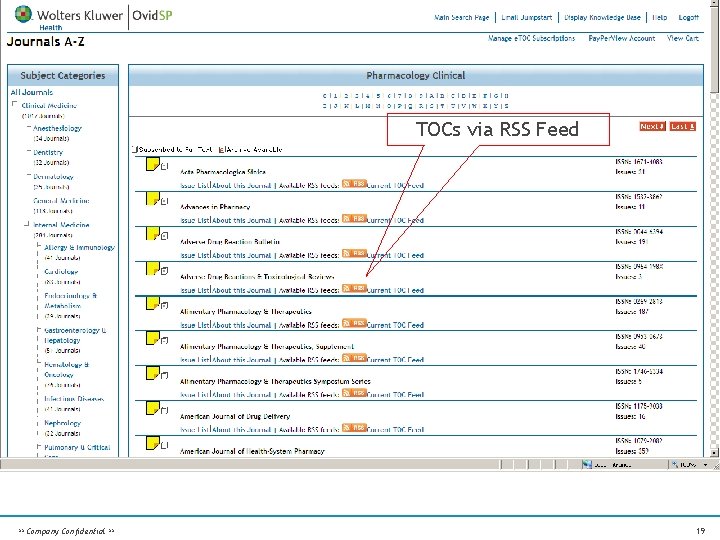Viewport: 720px width, 540px height.
Task: Click the vertical scrollbar down arrow
Action: (714, 453)
